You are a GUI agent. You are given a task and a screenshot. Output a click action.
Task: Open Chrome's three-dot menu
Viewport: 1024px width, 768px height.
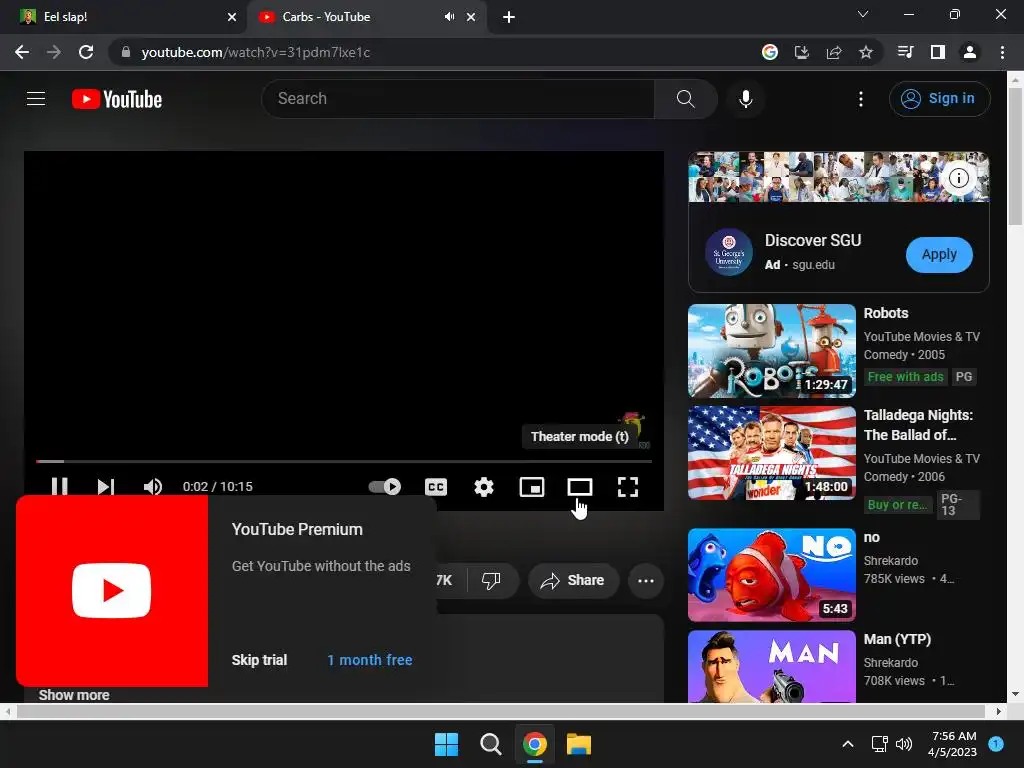[x=1002, y=52]
